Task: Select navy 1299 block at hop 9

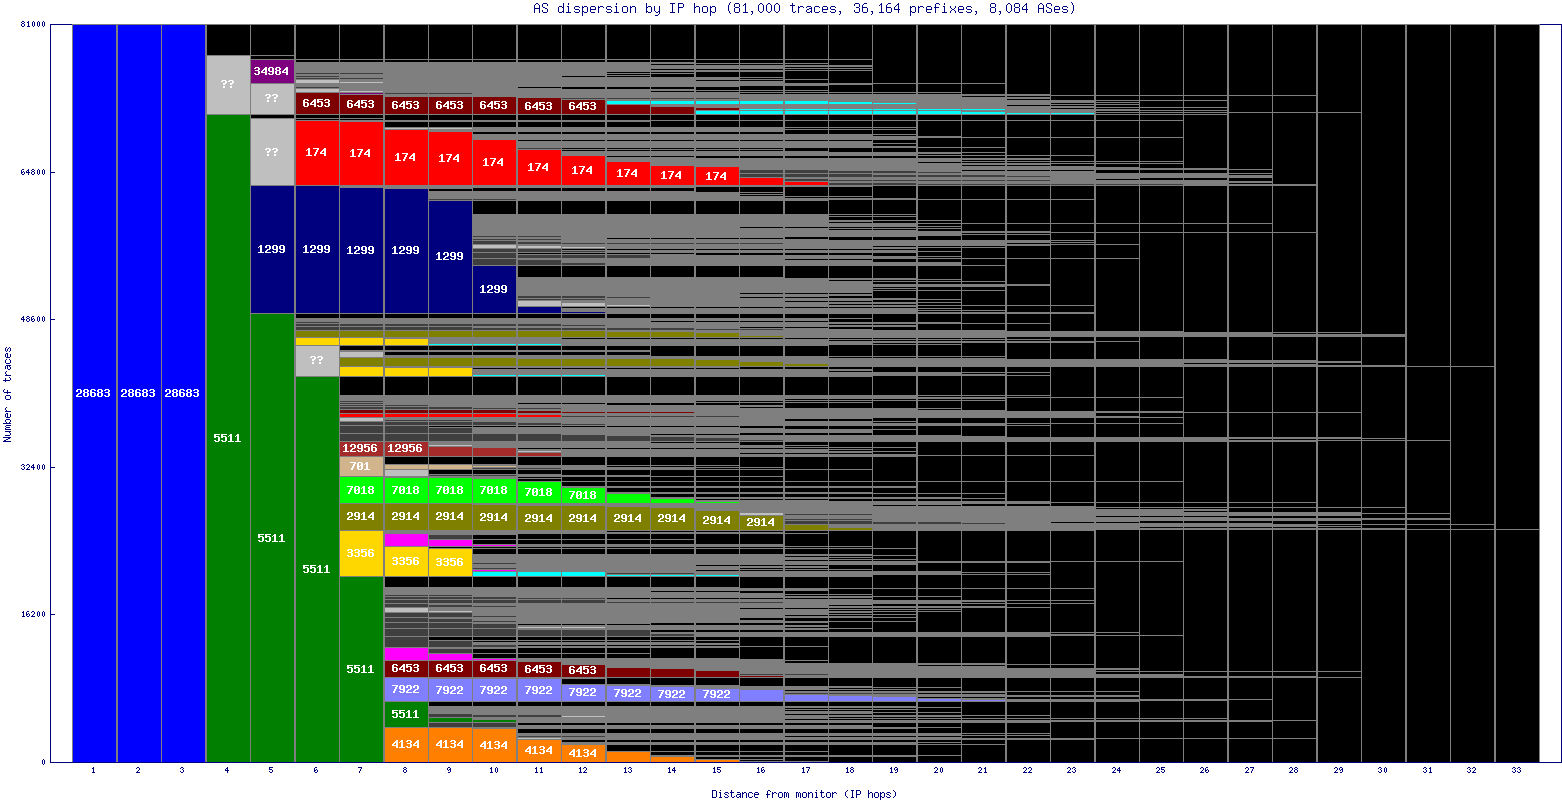Action: (450, 256)
